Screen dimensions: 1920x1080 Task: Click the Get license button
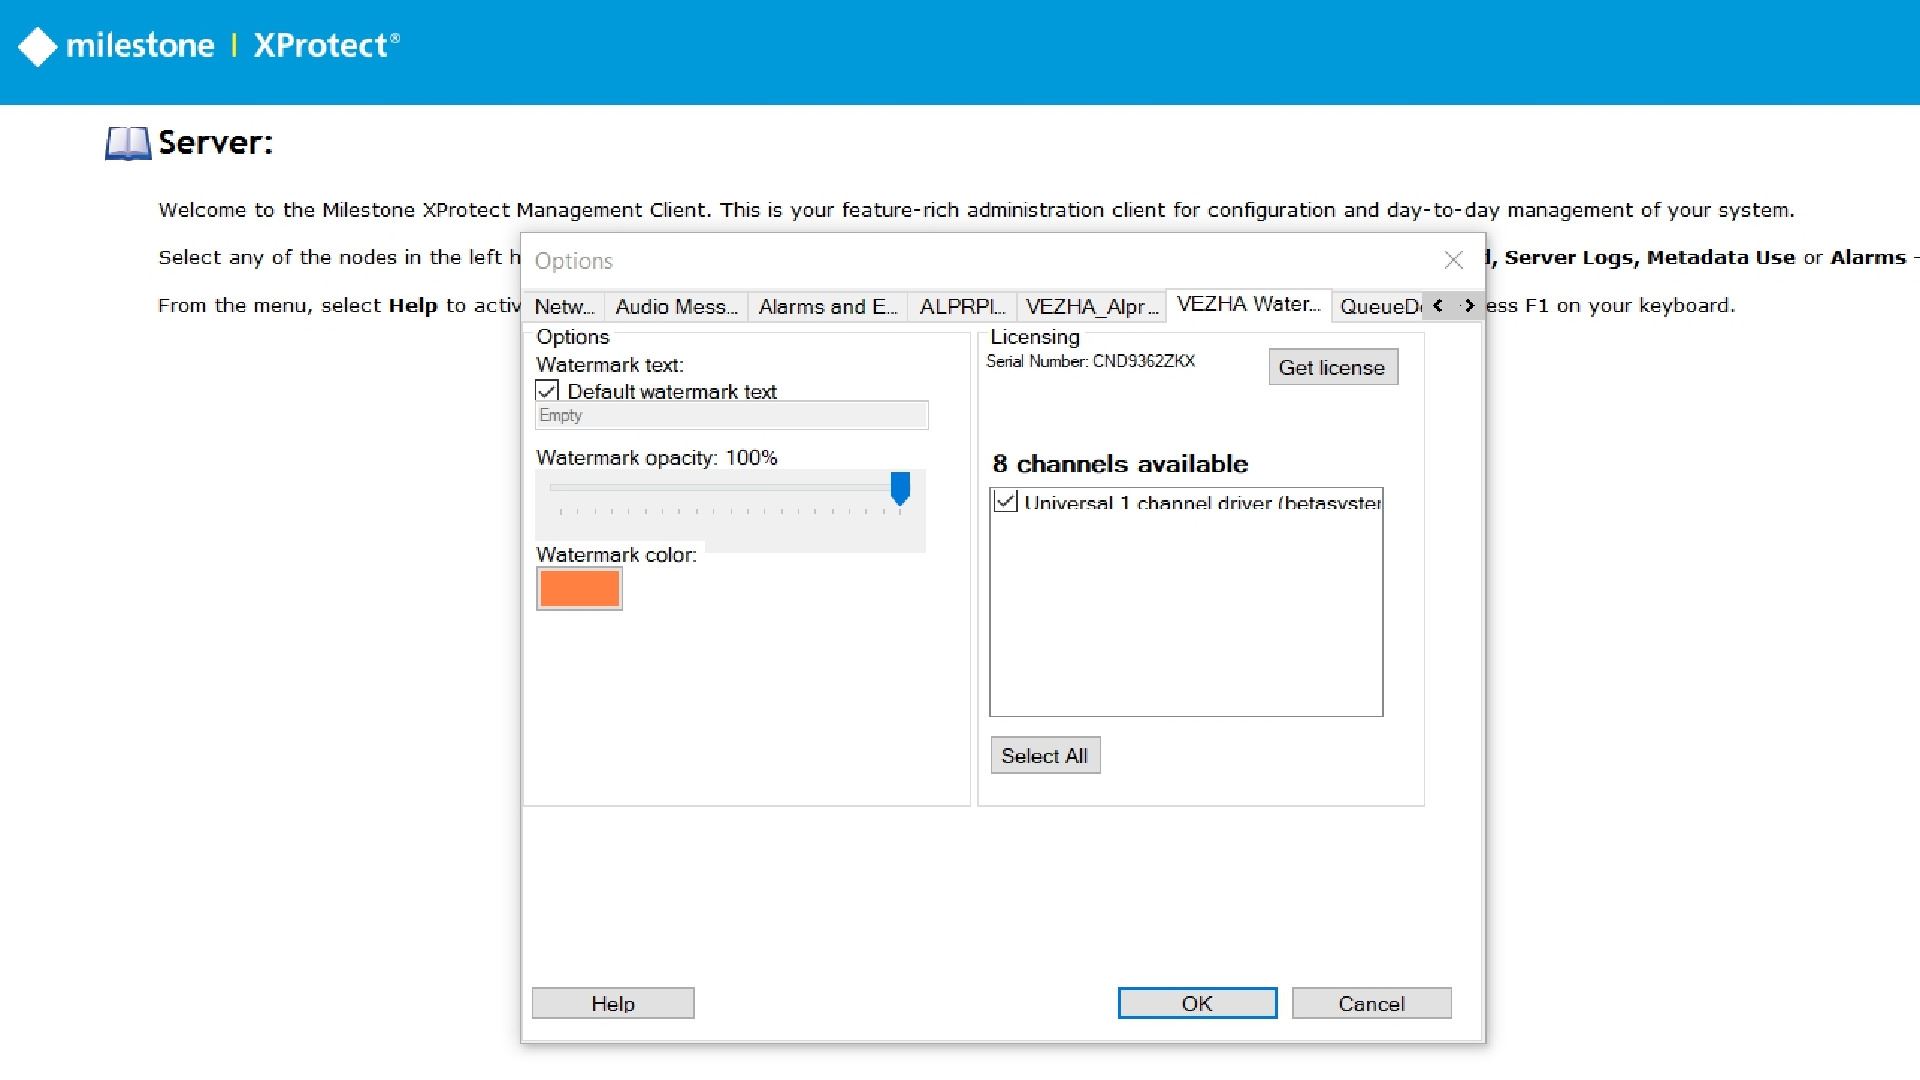pyautogui.click(x=1332, y=367)
